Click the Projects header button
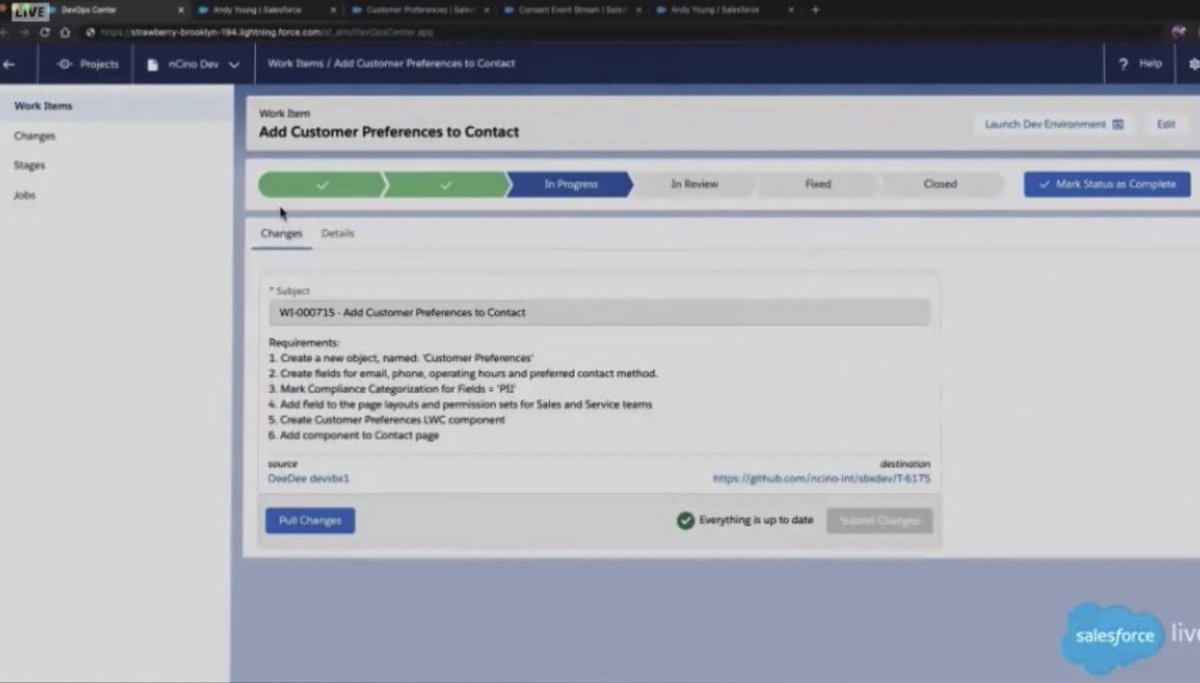The image size is (1200, 683). [87, 64]
